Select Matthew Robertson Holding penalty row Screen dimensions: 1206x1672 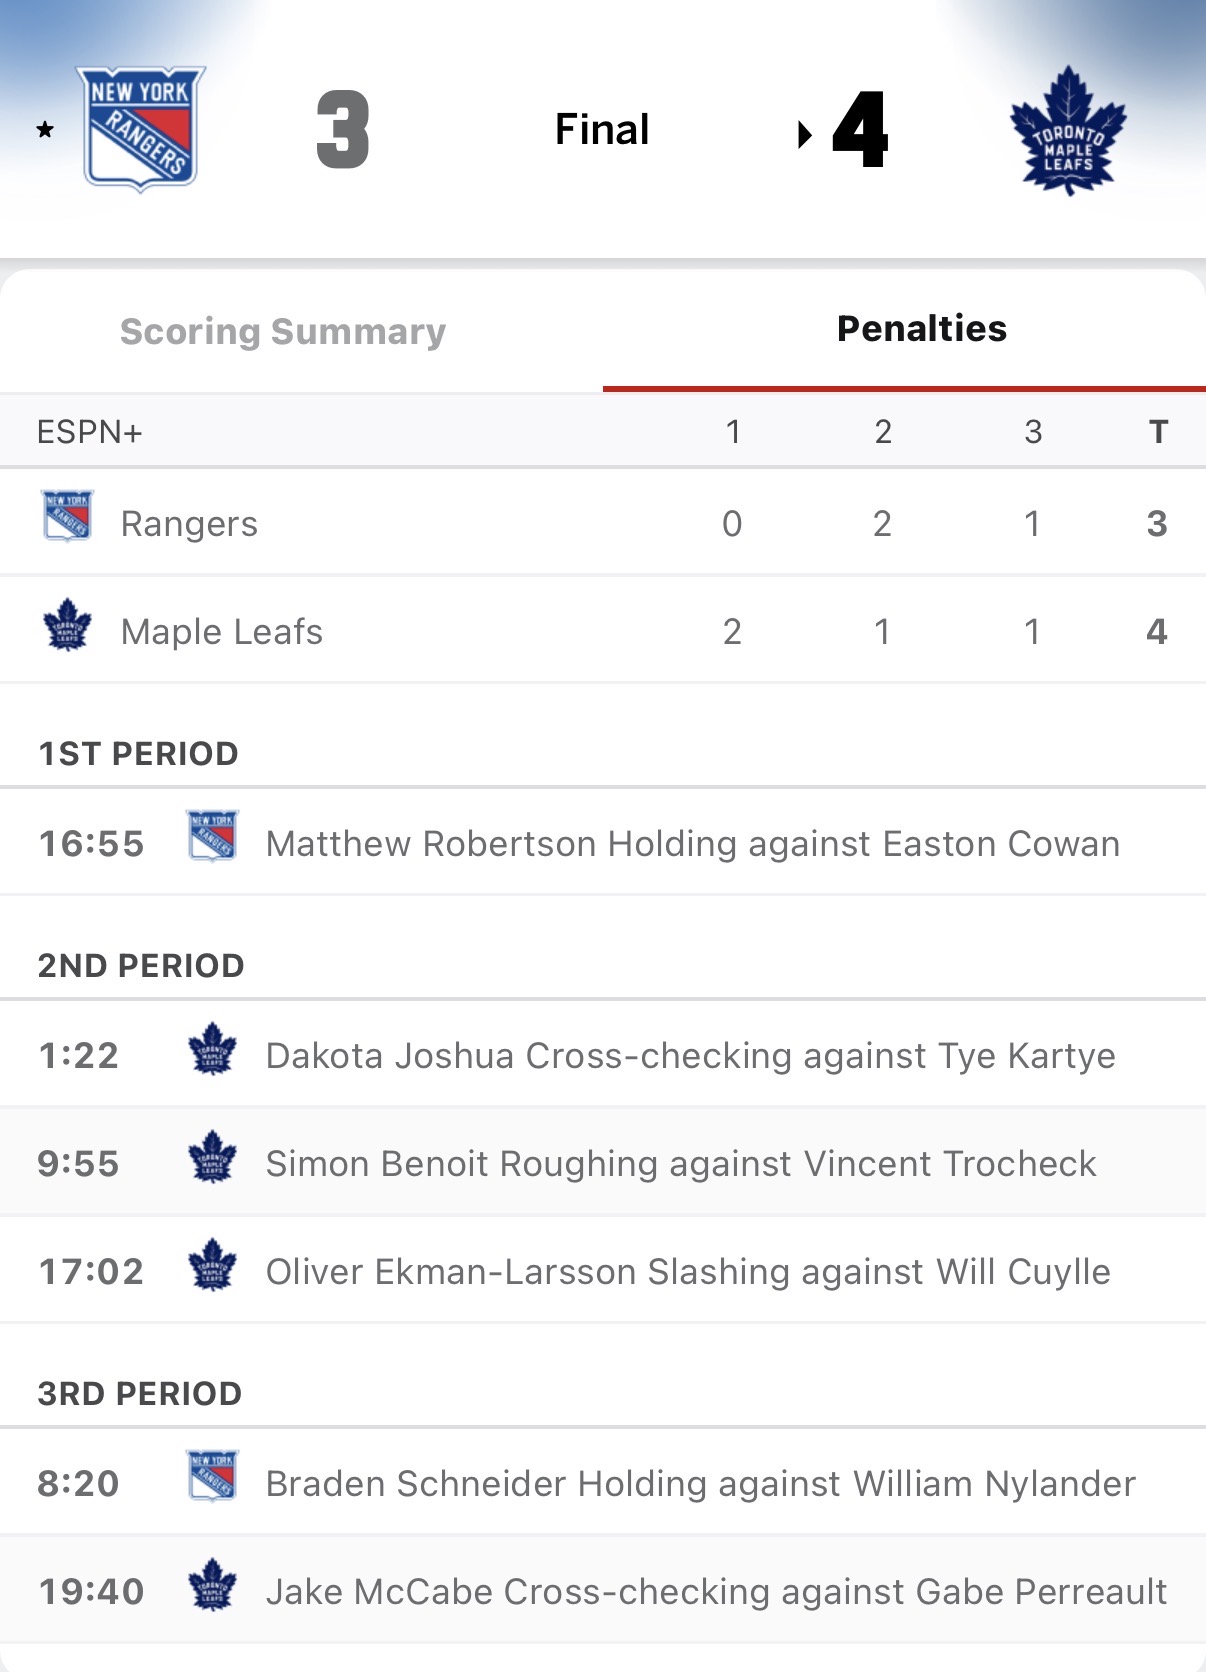click(x=692, y=844)
